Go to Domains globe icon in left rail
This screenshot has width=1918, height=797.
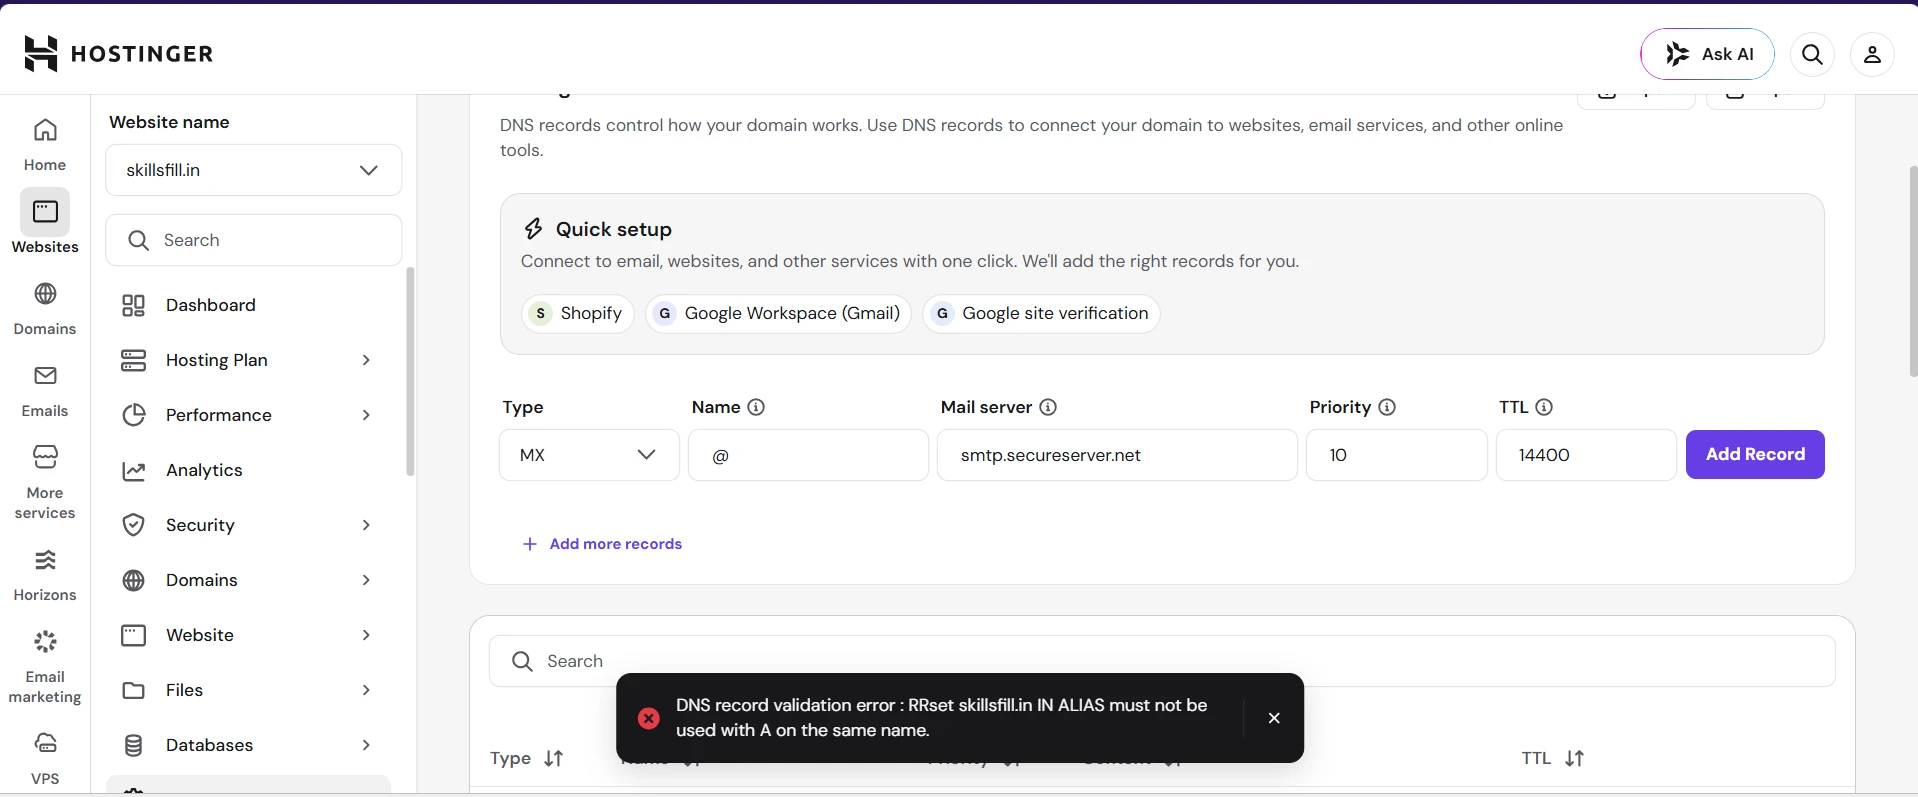45,294
